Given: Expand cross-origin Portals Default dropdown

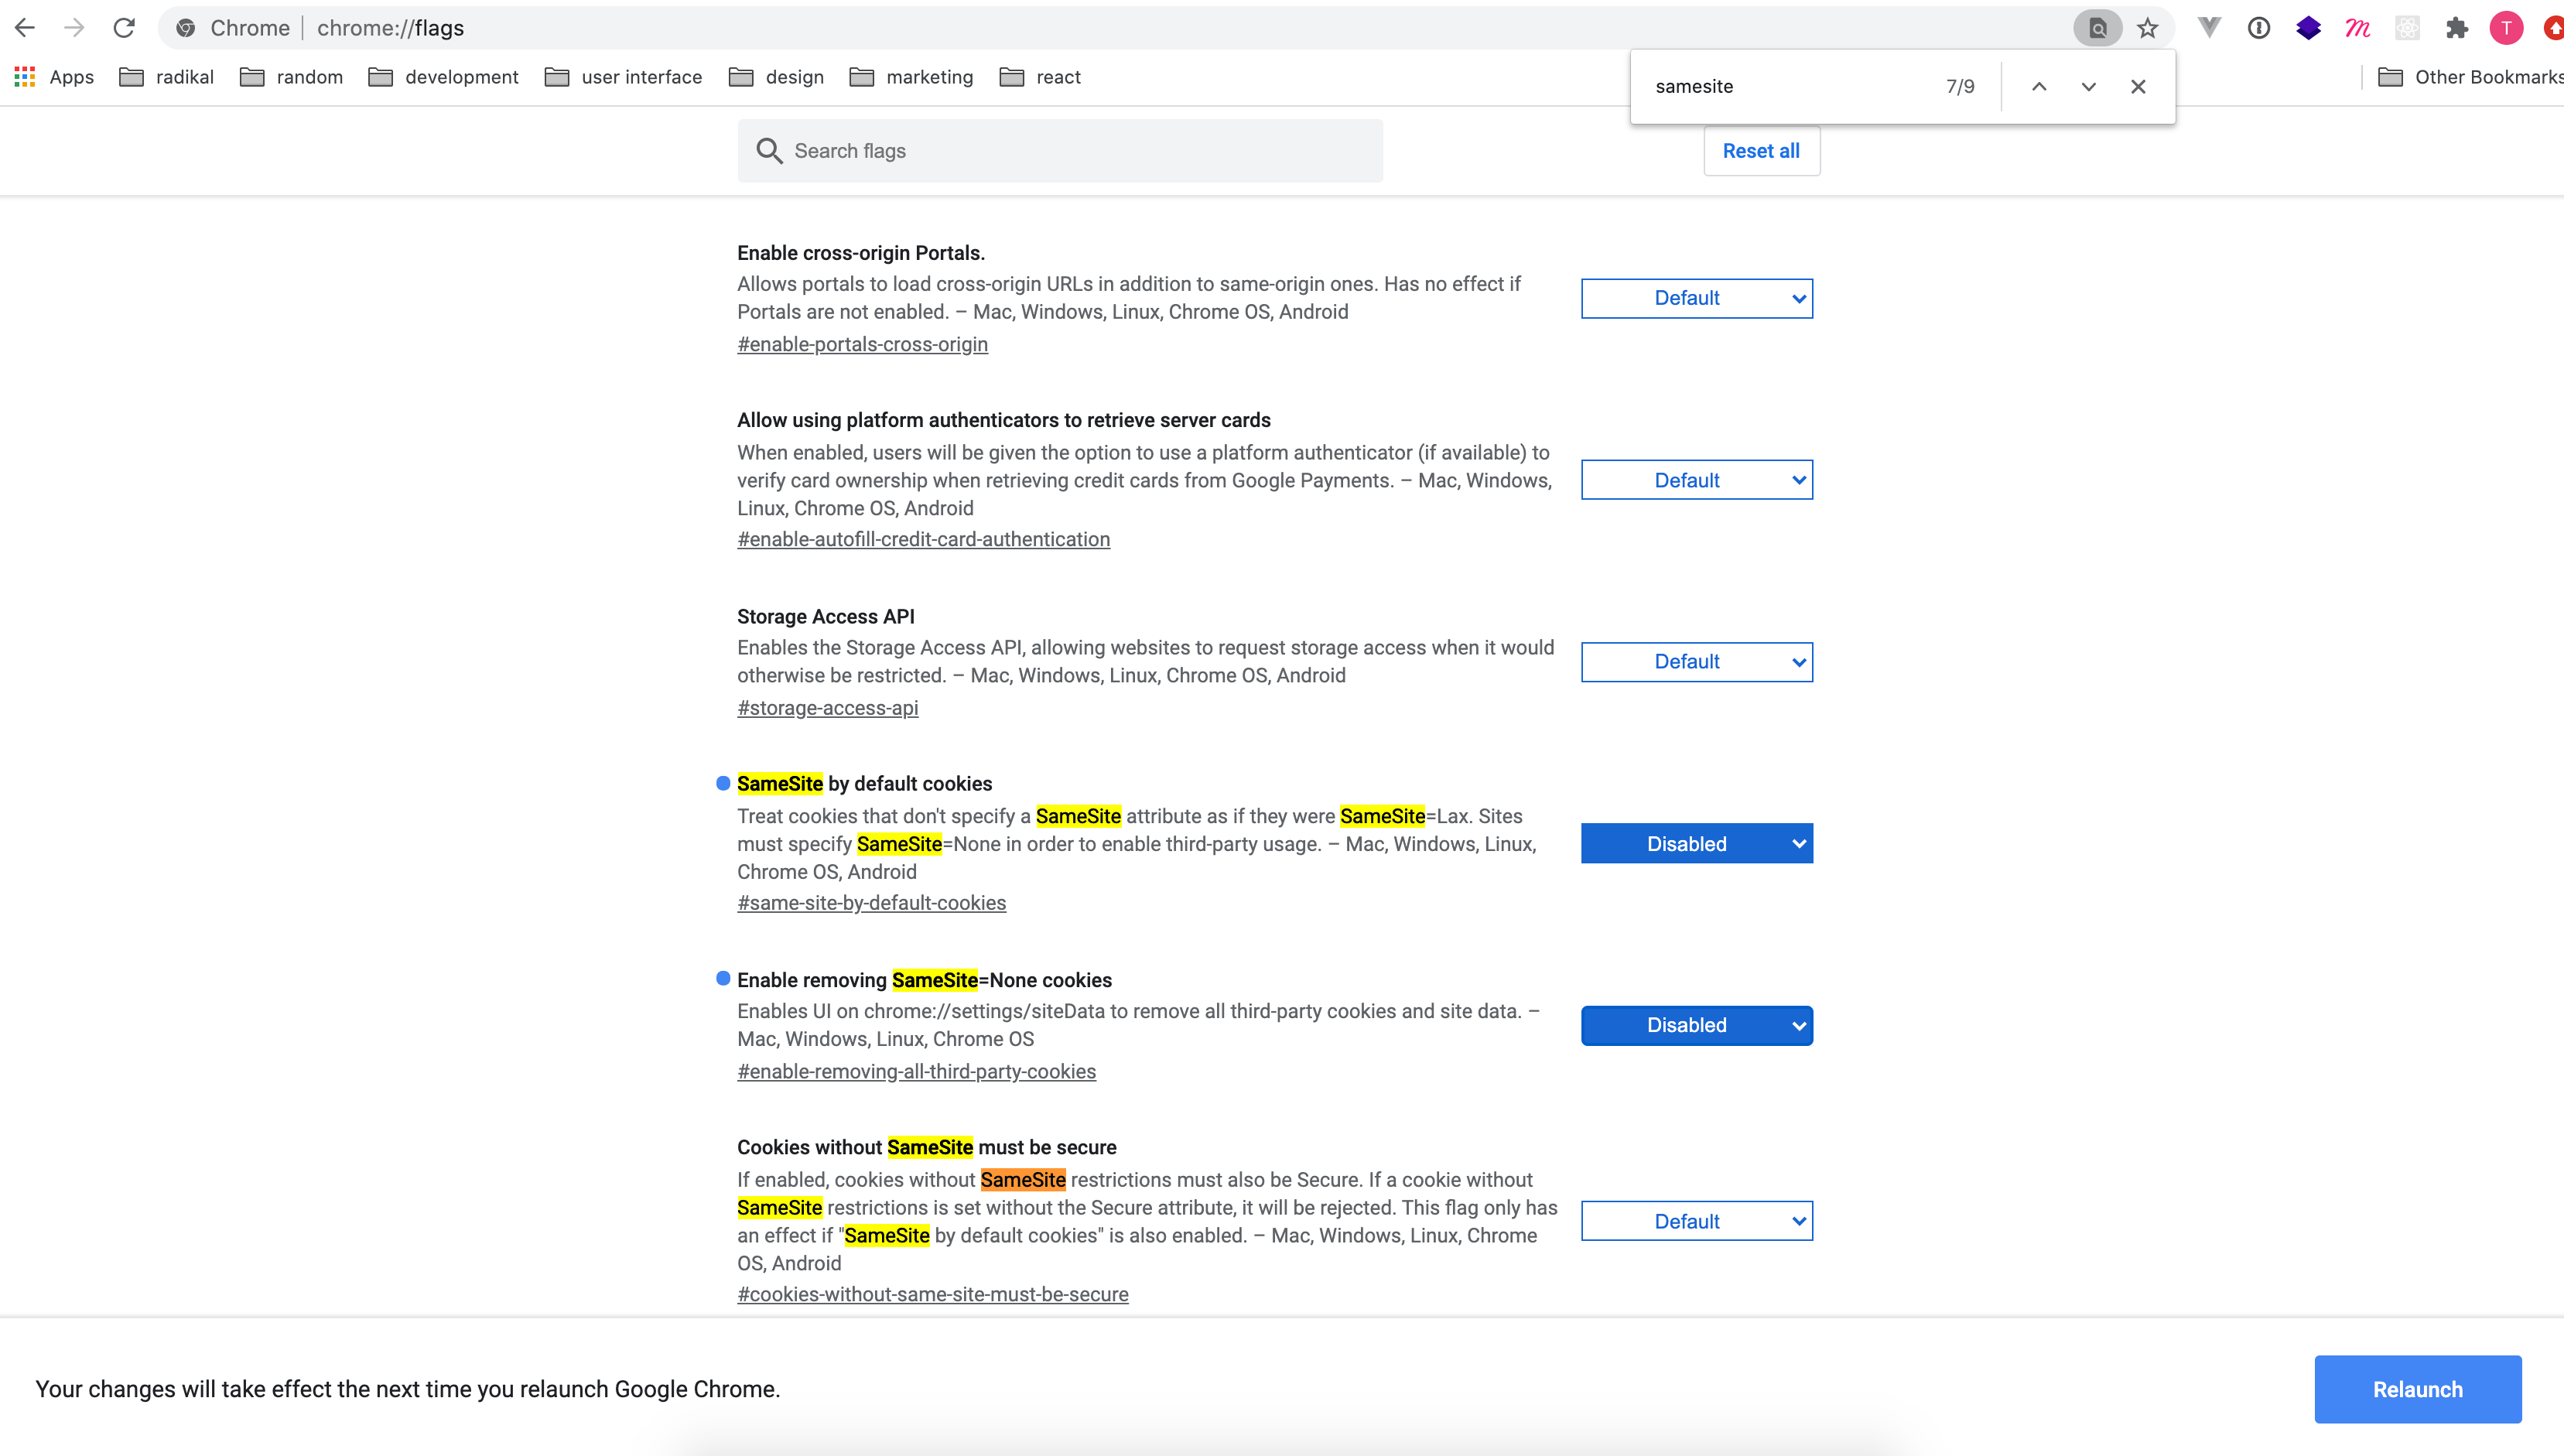Looking at the screenshot, I should pos(1696,298).
